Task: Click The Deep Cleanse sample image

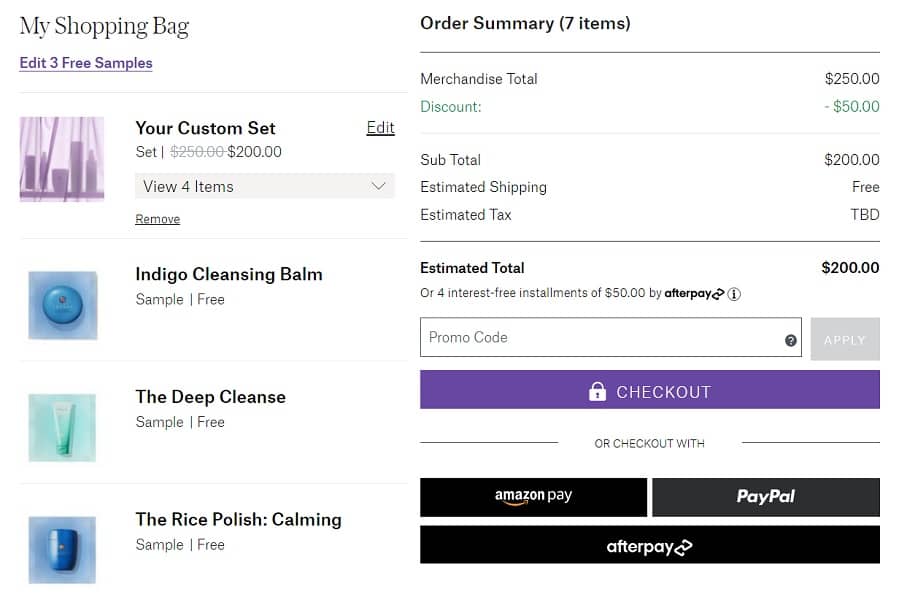Action: pos(62,427)
